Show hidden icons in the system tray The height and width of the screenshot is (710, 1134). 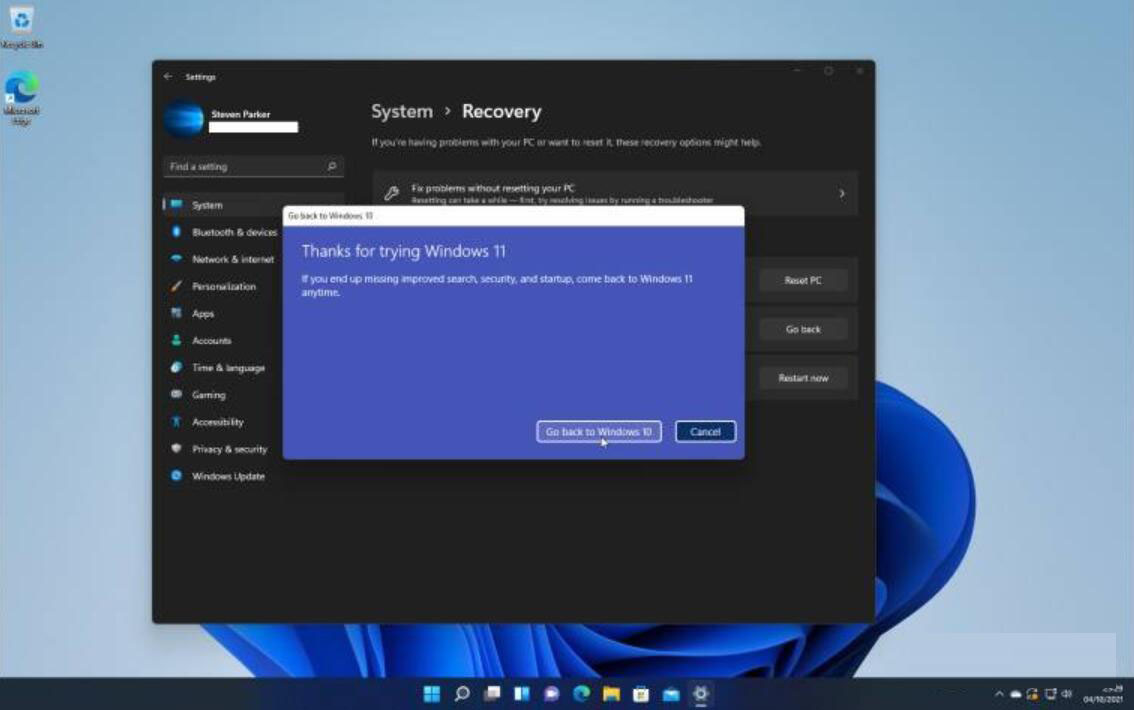tap(999, 693)
